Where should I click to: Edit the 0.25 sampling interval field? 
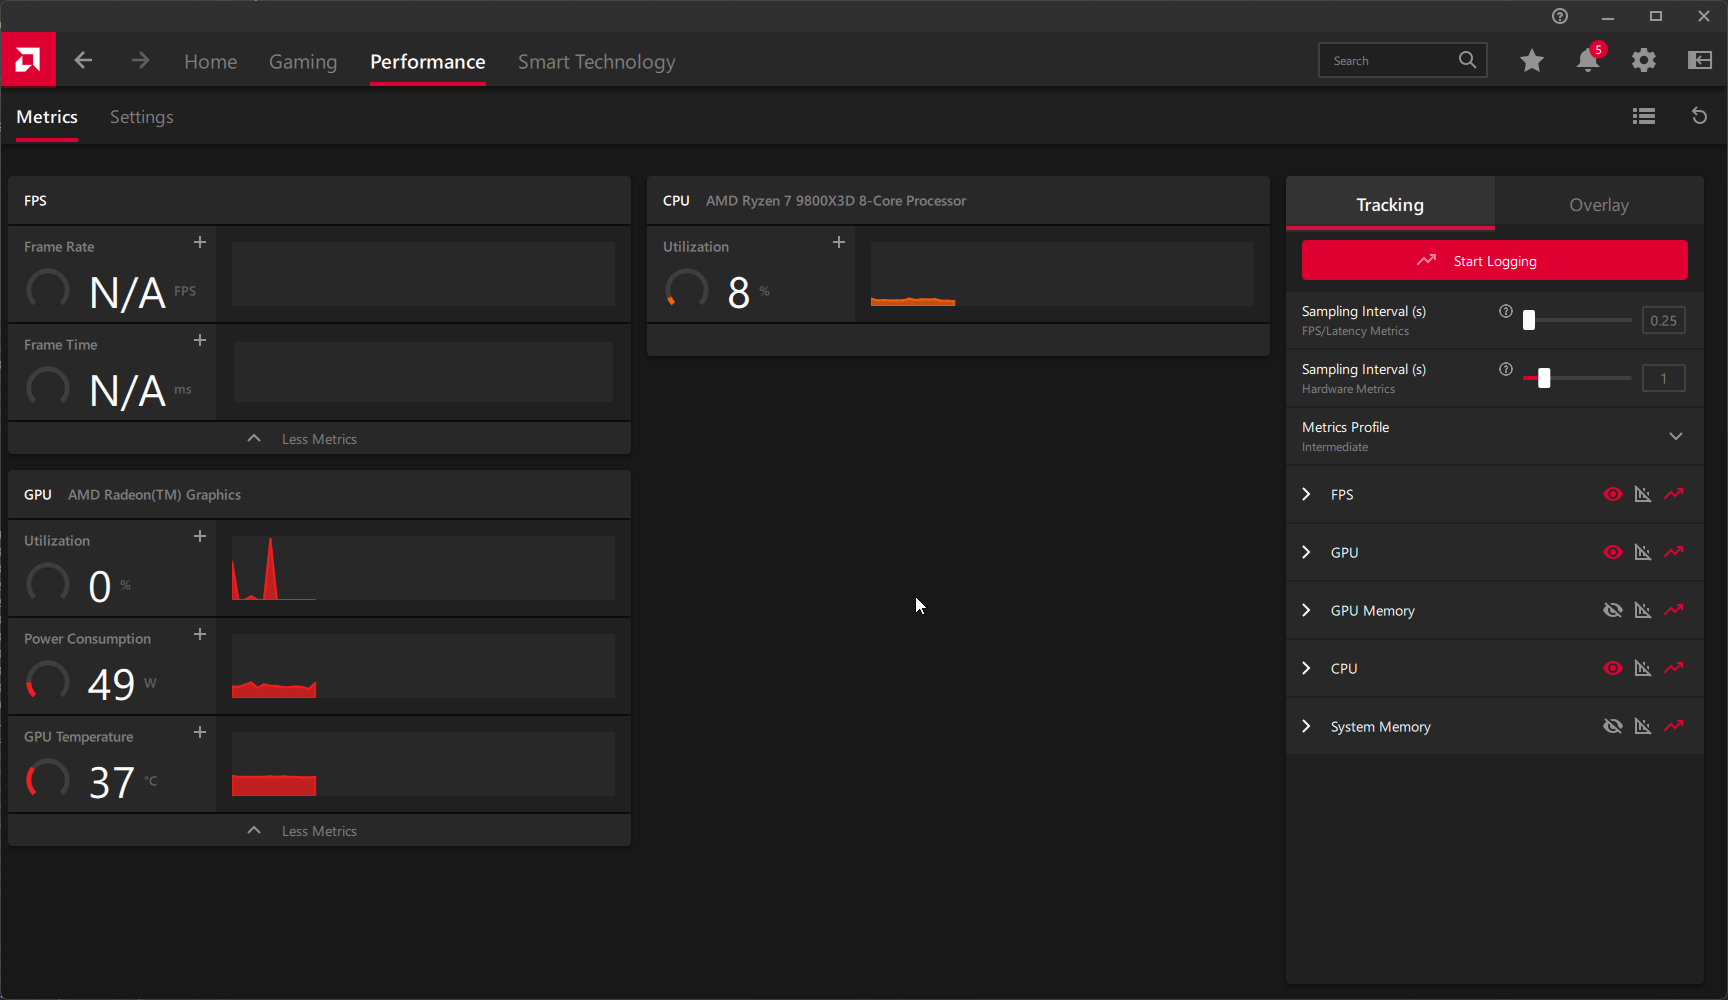click(1664, 320)
